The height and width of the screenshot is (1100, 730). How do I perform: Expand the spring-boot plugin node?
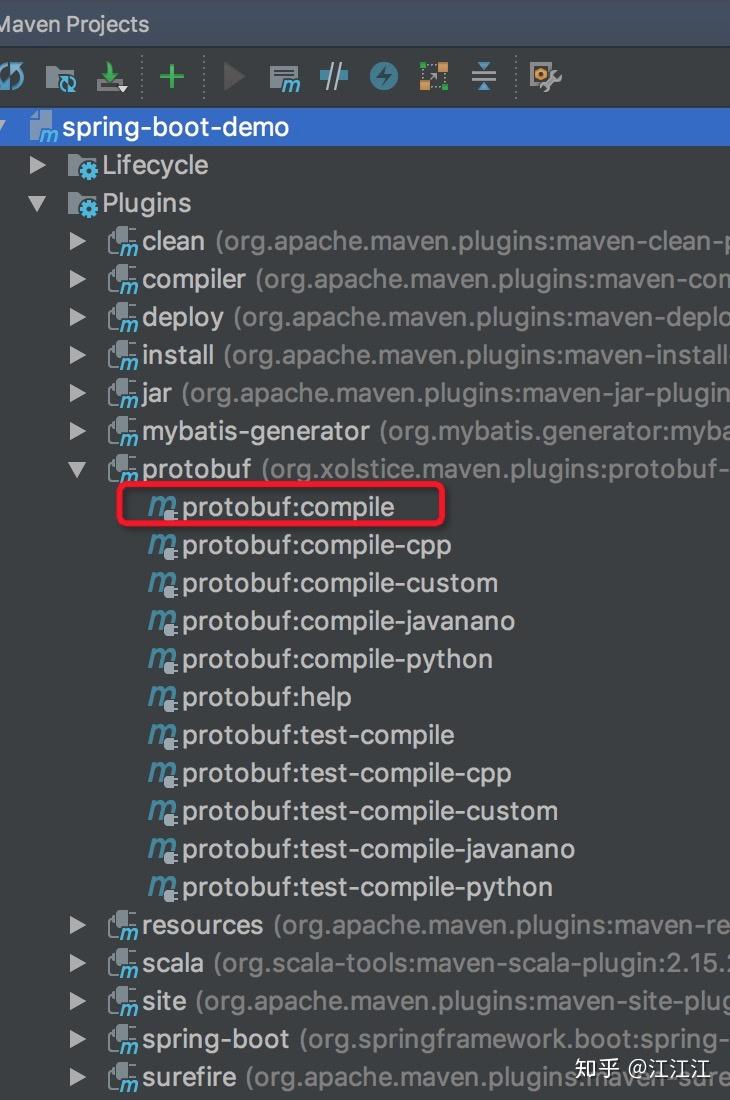coord(77,1039)
